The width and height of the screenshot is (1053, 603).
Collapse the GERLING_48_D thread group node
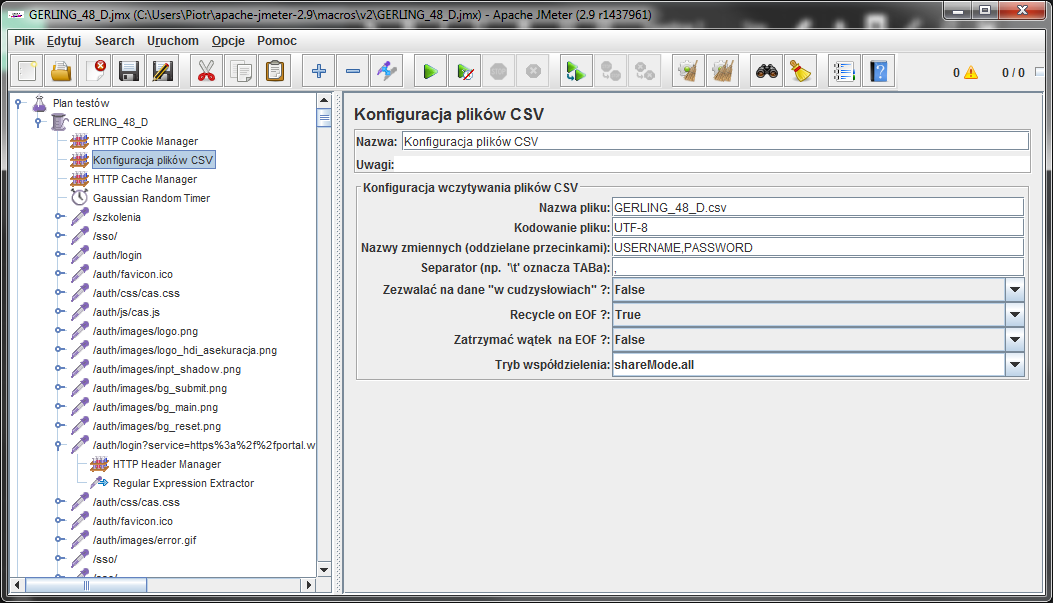point(38,122)
